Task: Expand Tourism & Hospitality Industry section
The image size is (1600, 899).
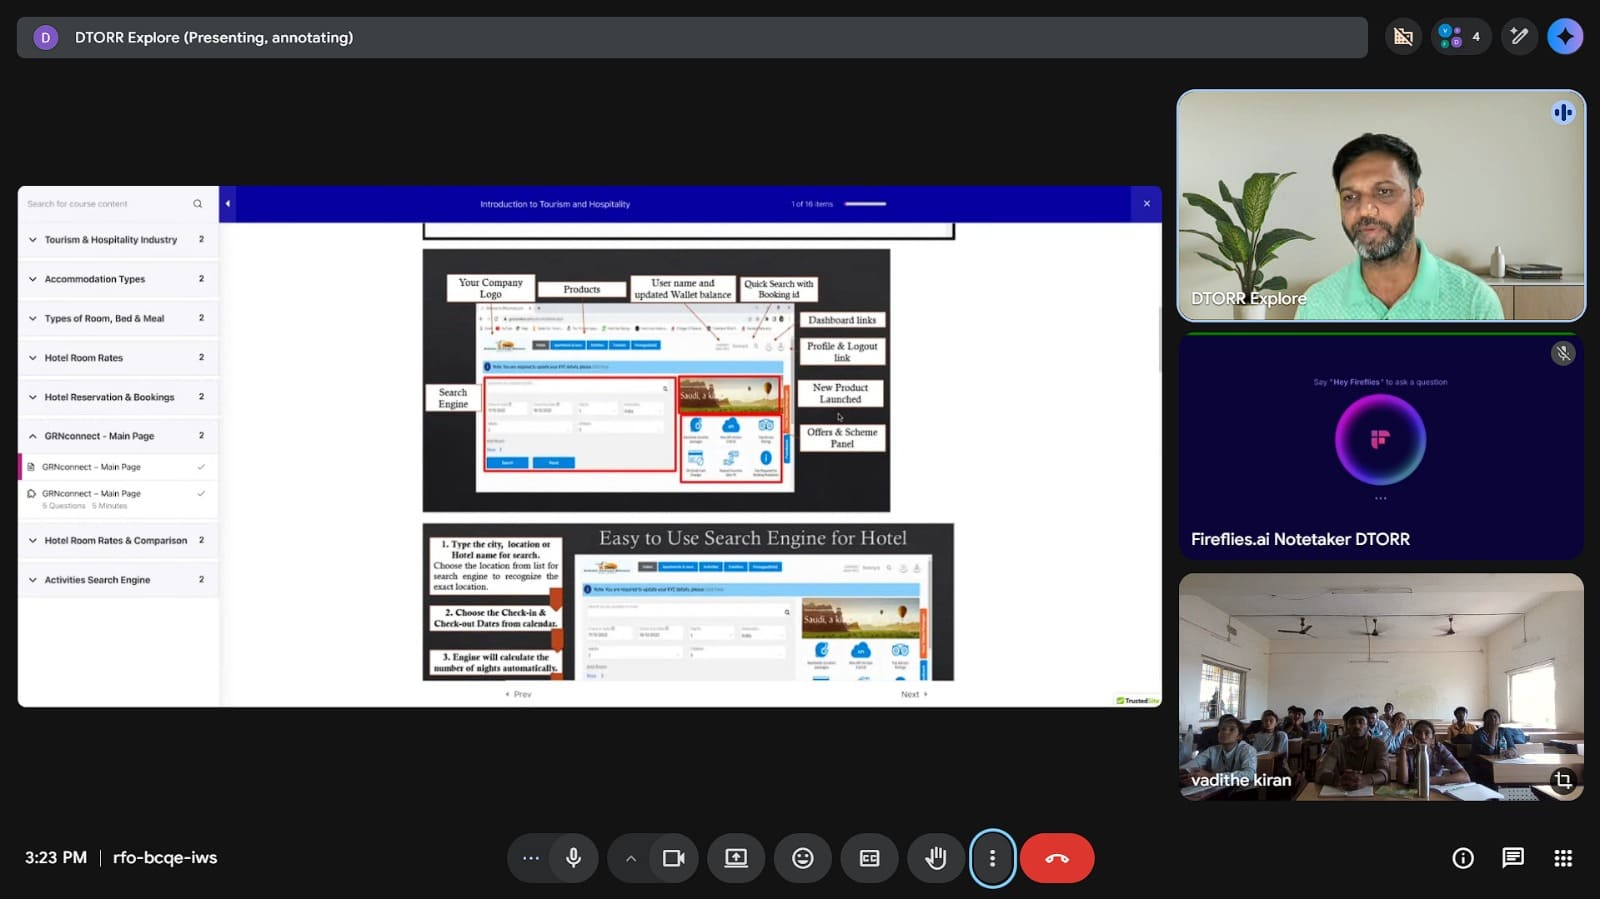Action: 110,240
